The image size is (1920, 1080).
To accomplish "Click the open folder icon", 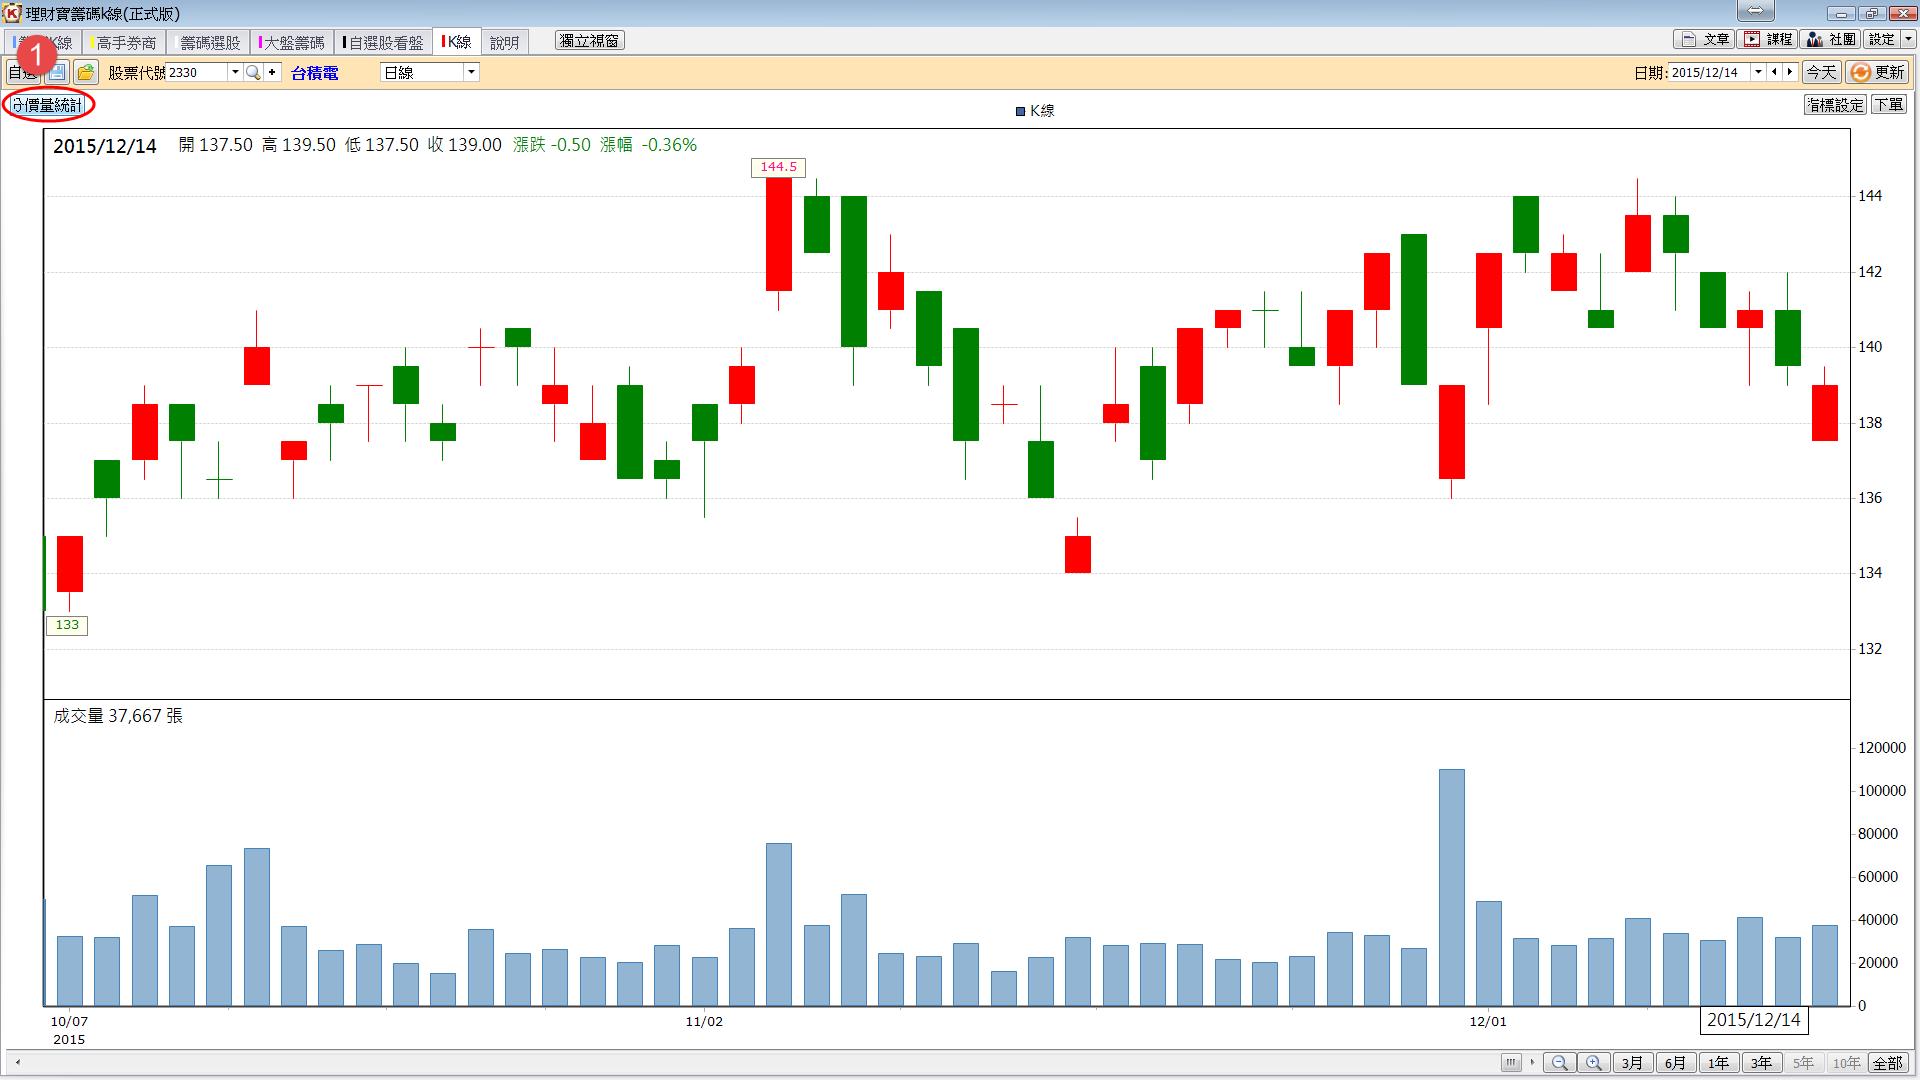I will coord(86,72).
